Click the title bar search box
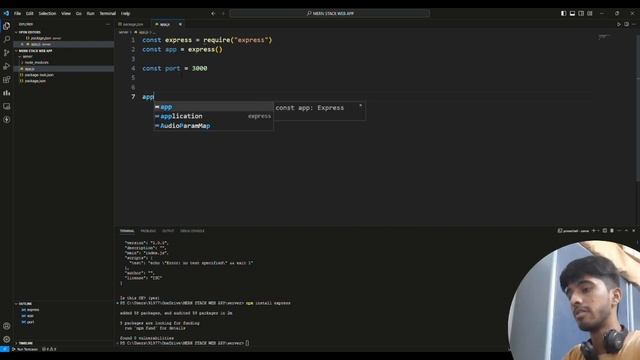The width and height of the screenshot is (640, 360). (x=330, y=13)
